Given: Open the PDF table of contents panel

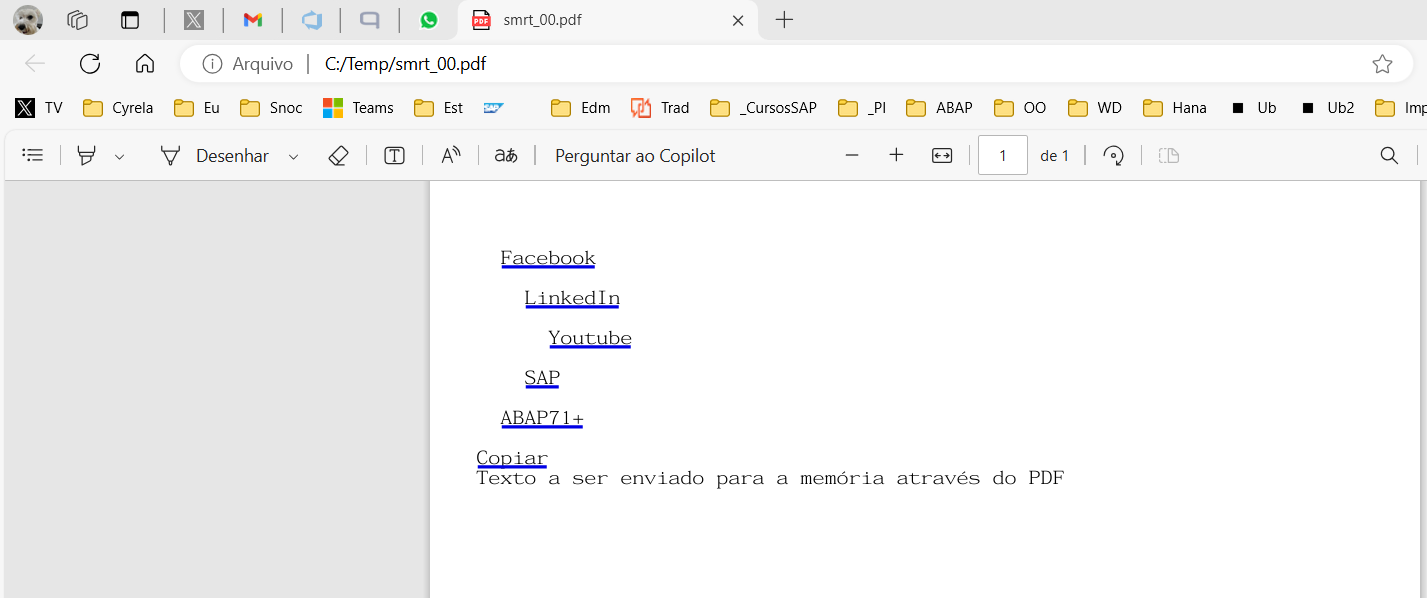Looking at the screenshot, I should coord(33,156).
